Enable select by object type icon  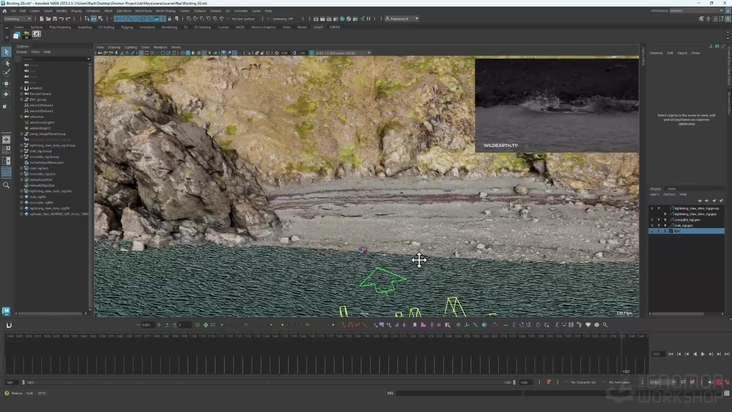(93, 19)
